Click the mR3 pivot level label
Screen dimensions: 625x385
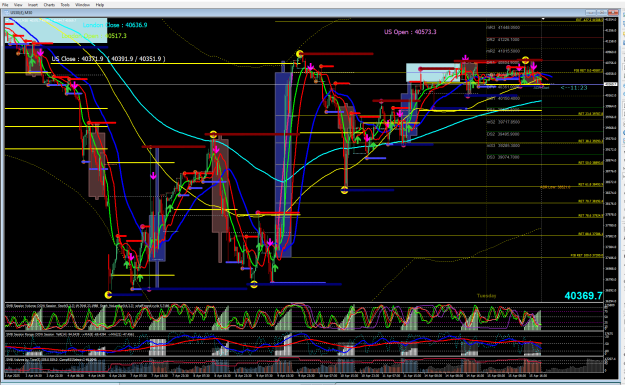pos(503,28)
